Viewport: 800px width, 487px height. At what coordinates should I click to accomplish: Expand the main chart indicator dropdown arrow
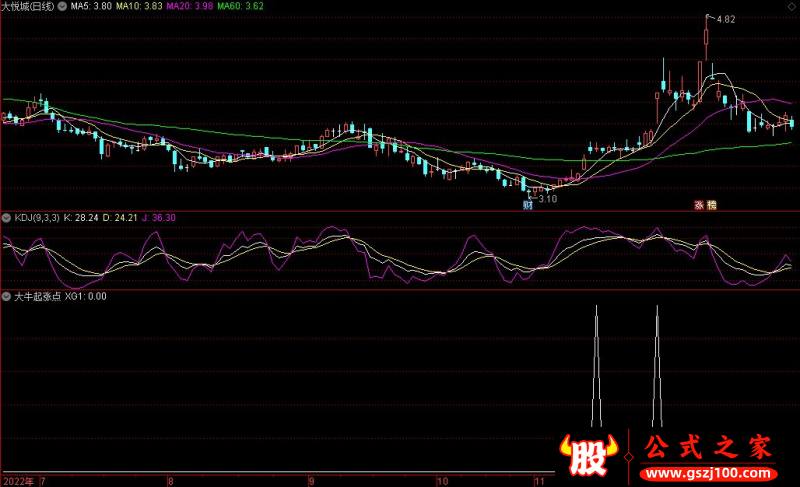(x=61, y=6)
